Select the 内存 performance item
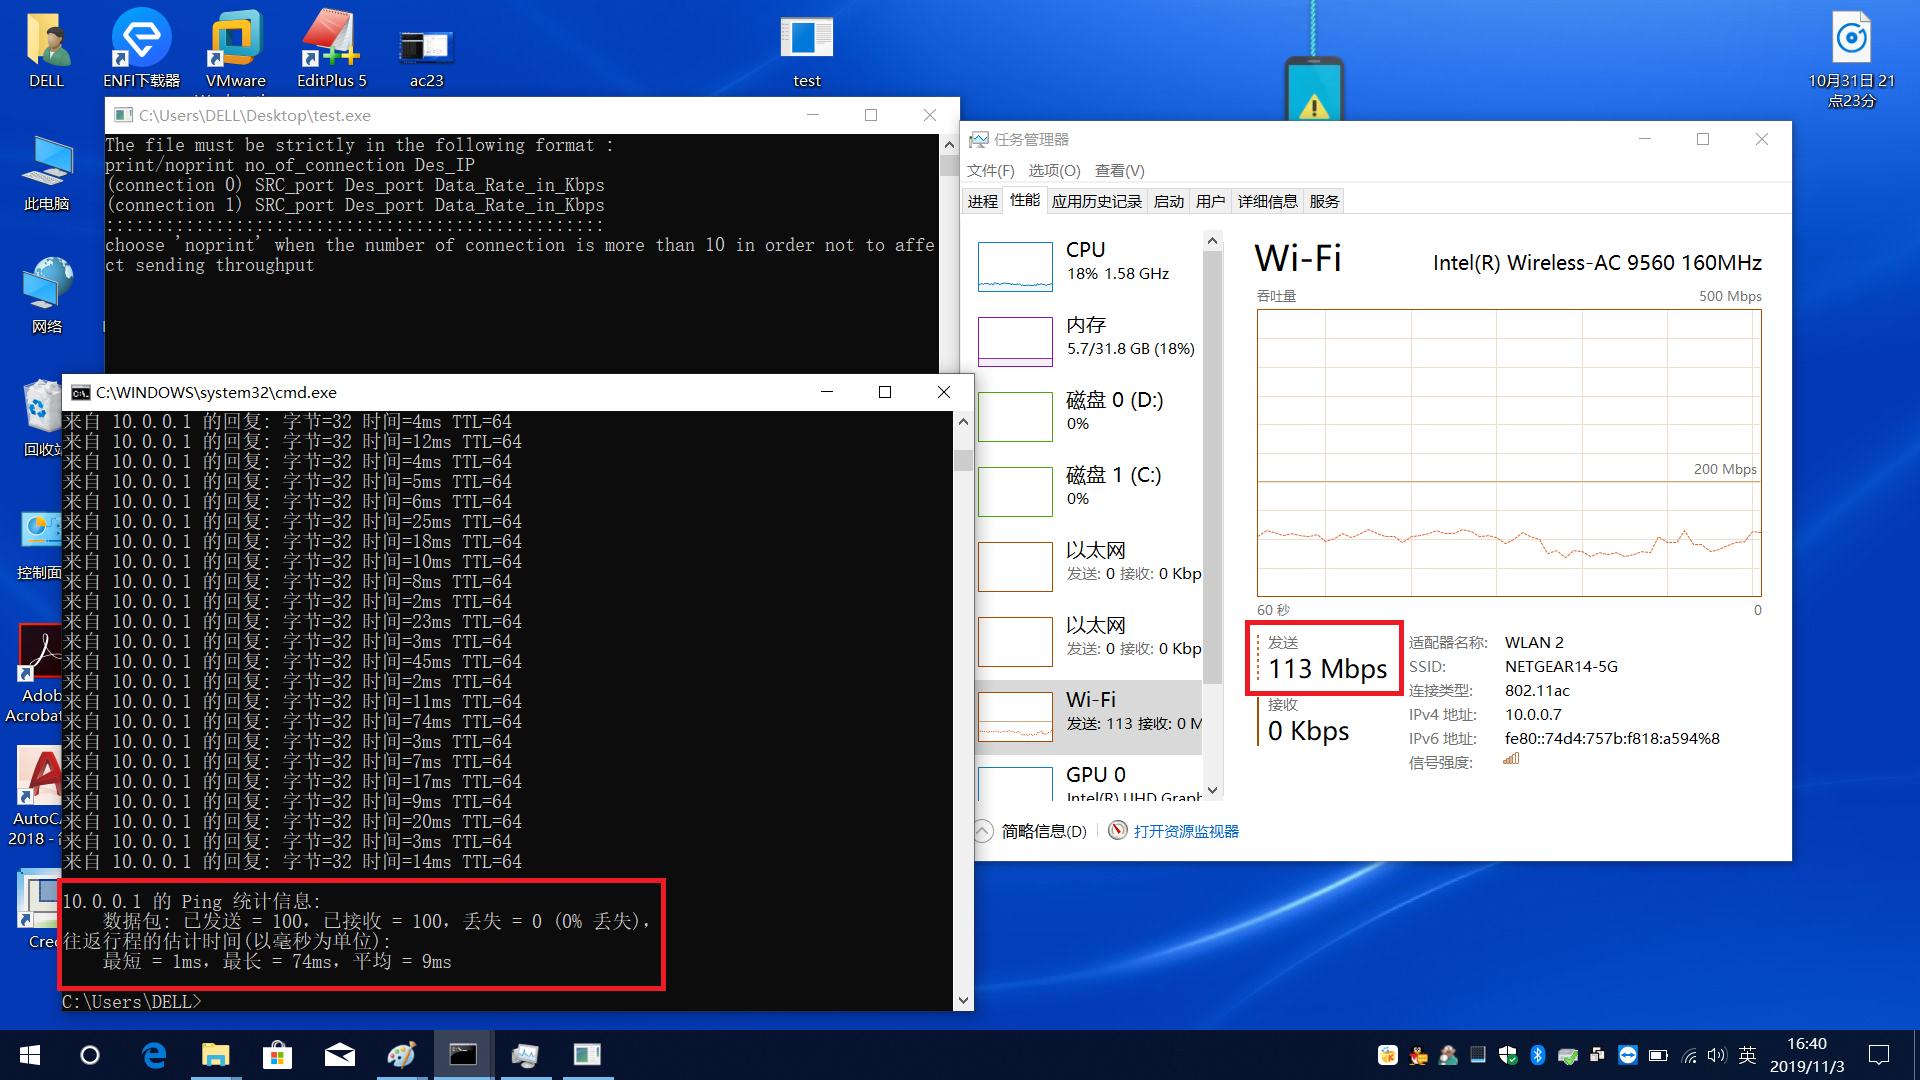Screen dimensions: 1920x1080 (1088, 336)
